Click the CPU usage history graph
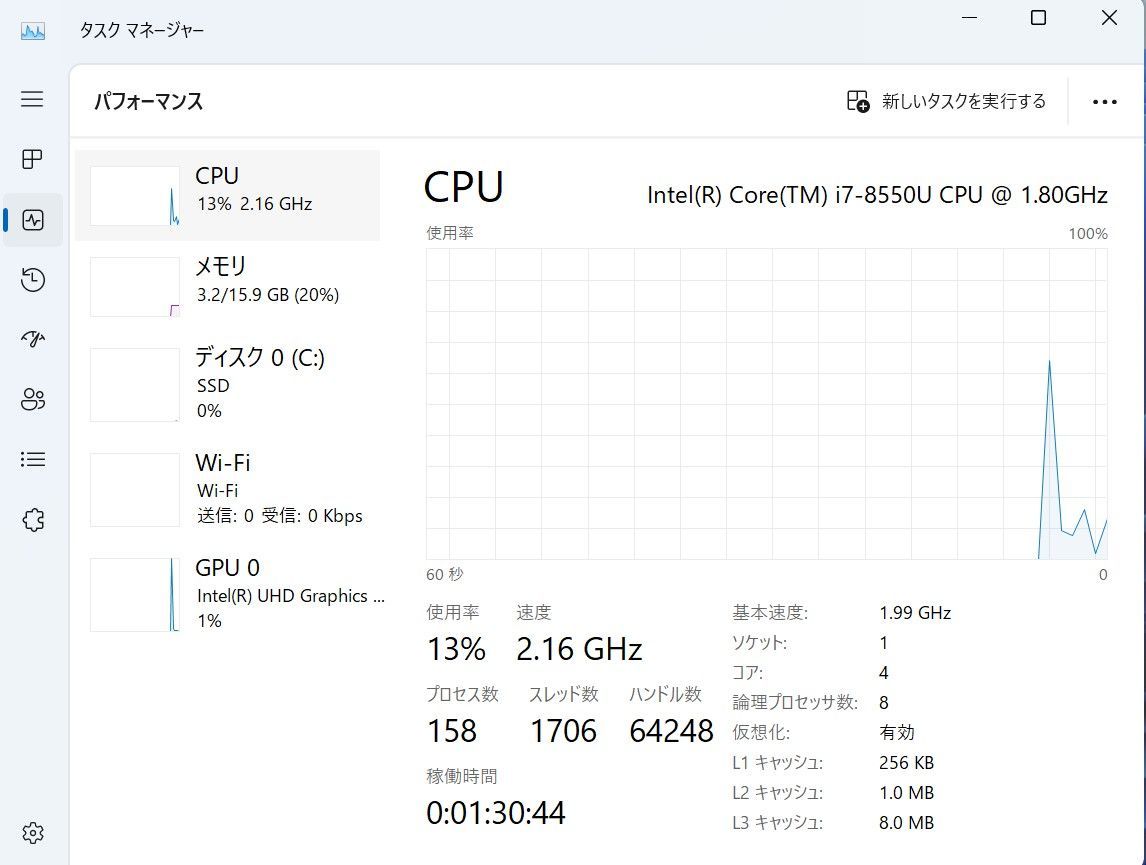 765,400
